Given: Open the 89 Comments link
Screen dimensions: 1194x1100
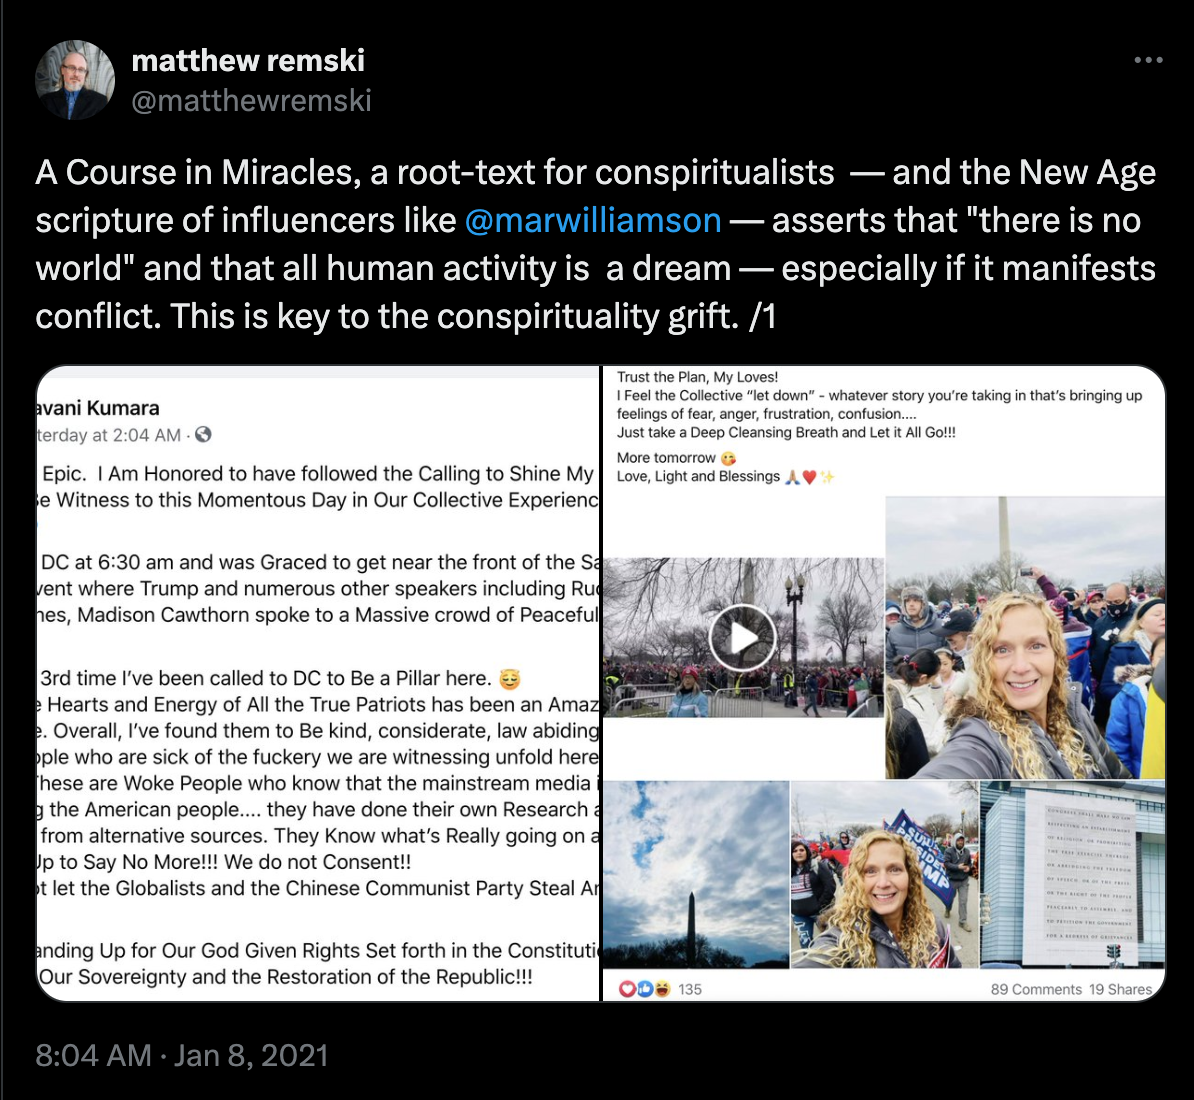Looking at the screenshot, I should (x=1036, y=989).
